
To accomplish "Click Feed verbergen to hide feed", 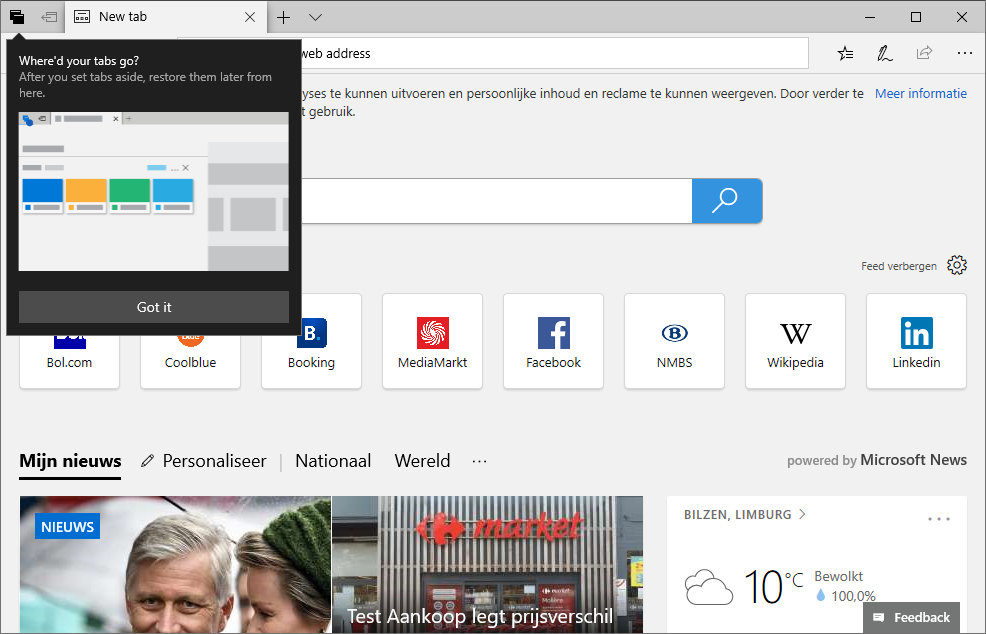I will pos(899,266).
